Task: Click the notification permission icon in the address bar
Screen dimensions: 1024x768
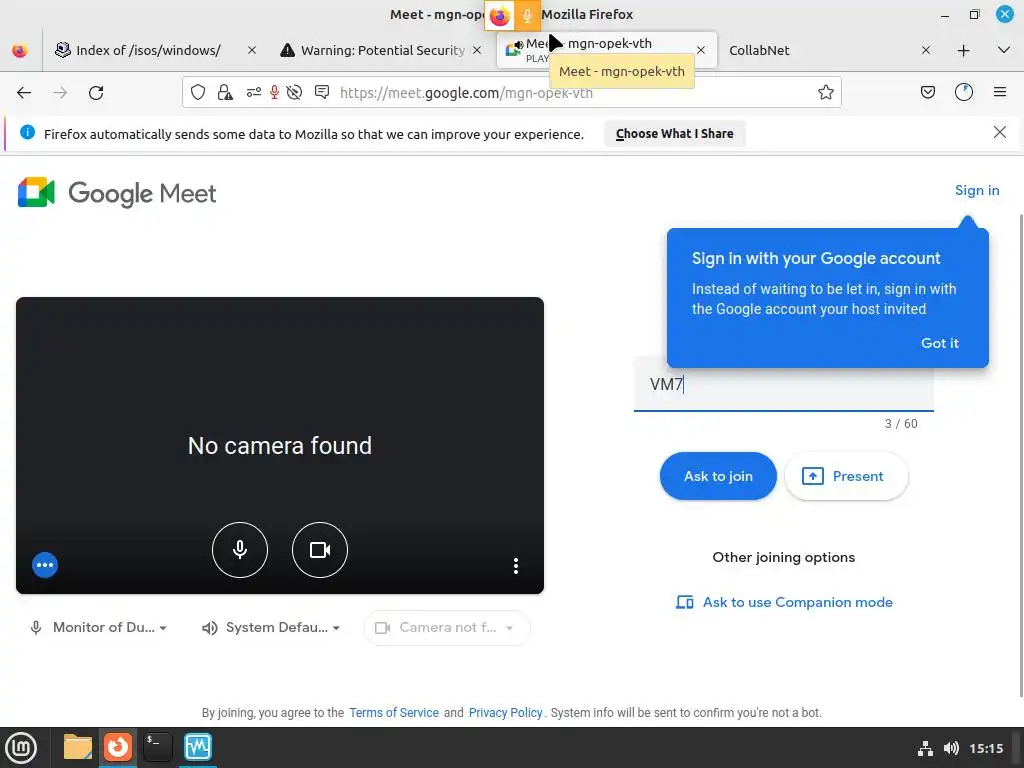Action: 322,92
